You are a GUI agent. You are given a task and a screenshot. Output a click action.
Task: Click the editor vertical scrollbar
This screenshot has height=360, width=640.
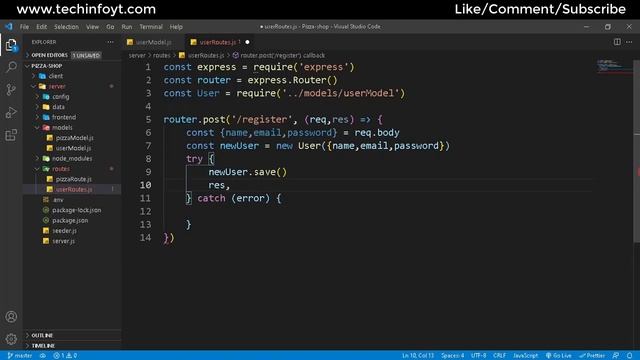tap(636, 151)
